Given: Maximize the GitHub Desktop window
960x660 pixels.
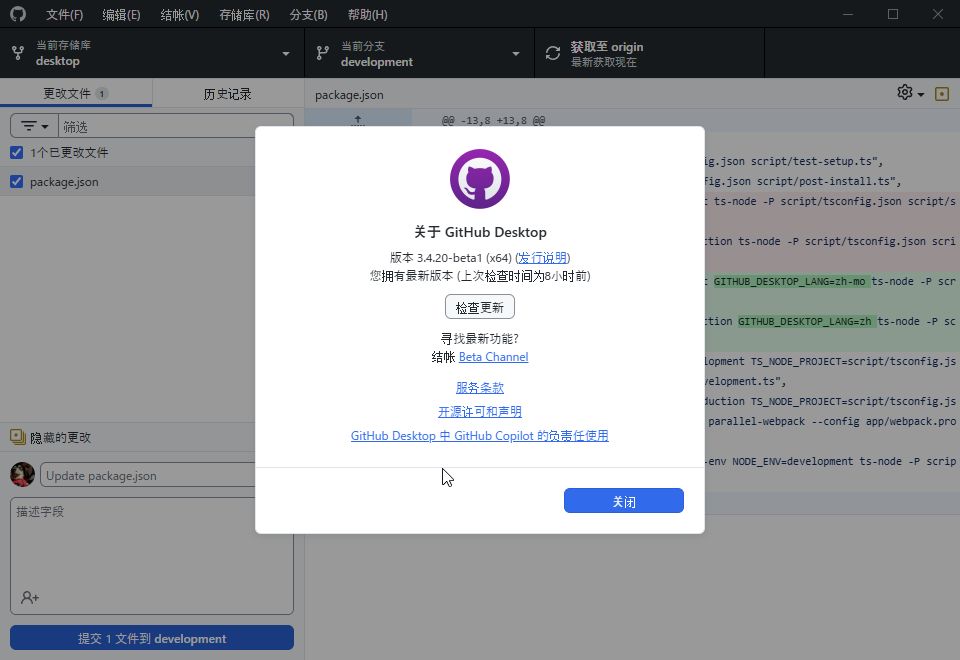Looking at the screenshot, I should pyautogui.click(x=893, y=14).
